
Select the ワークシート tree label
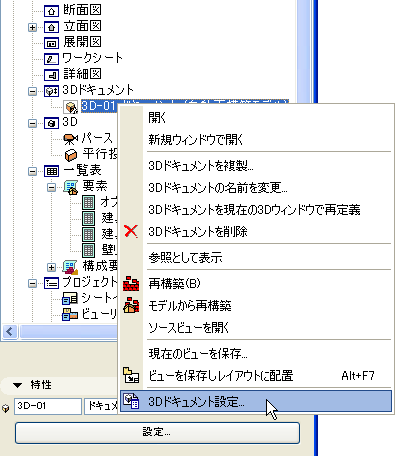click(93, 58)
